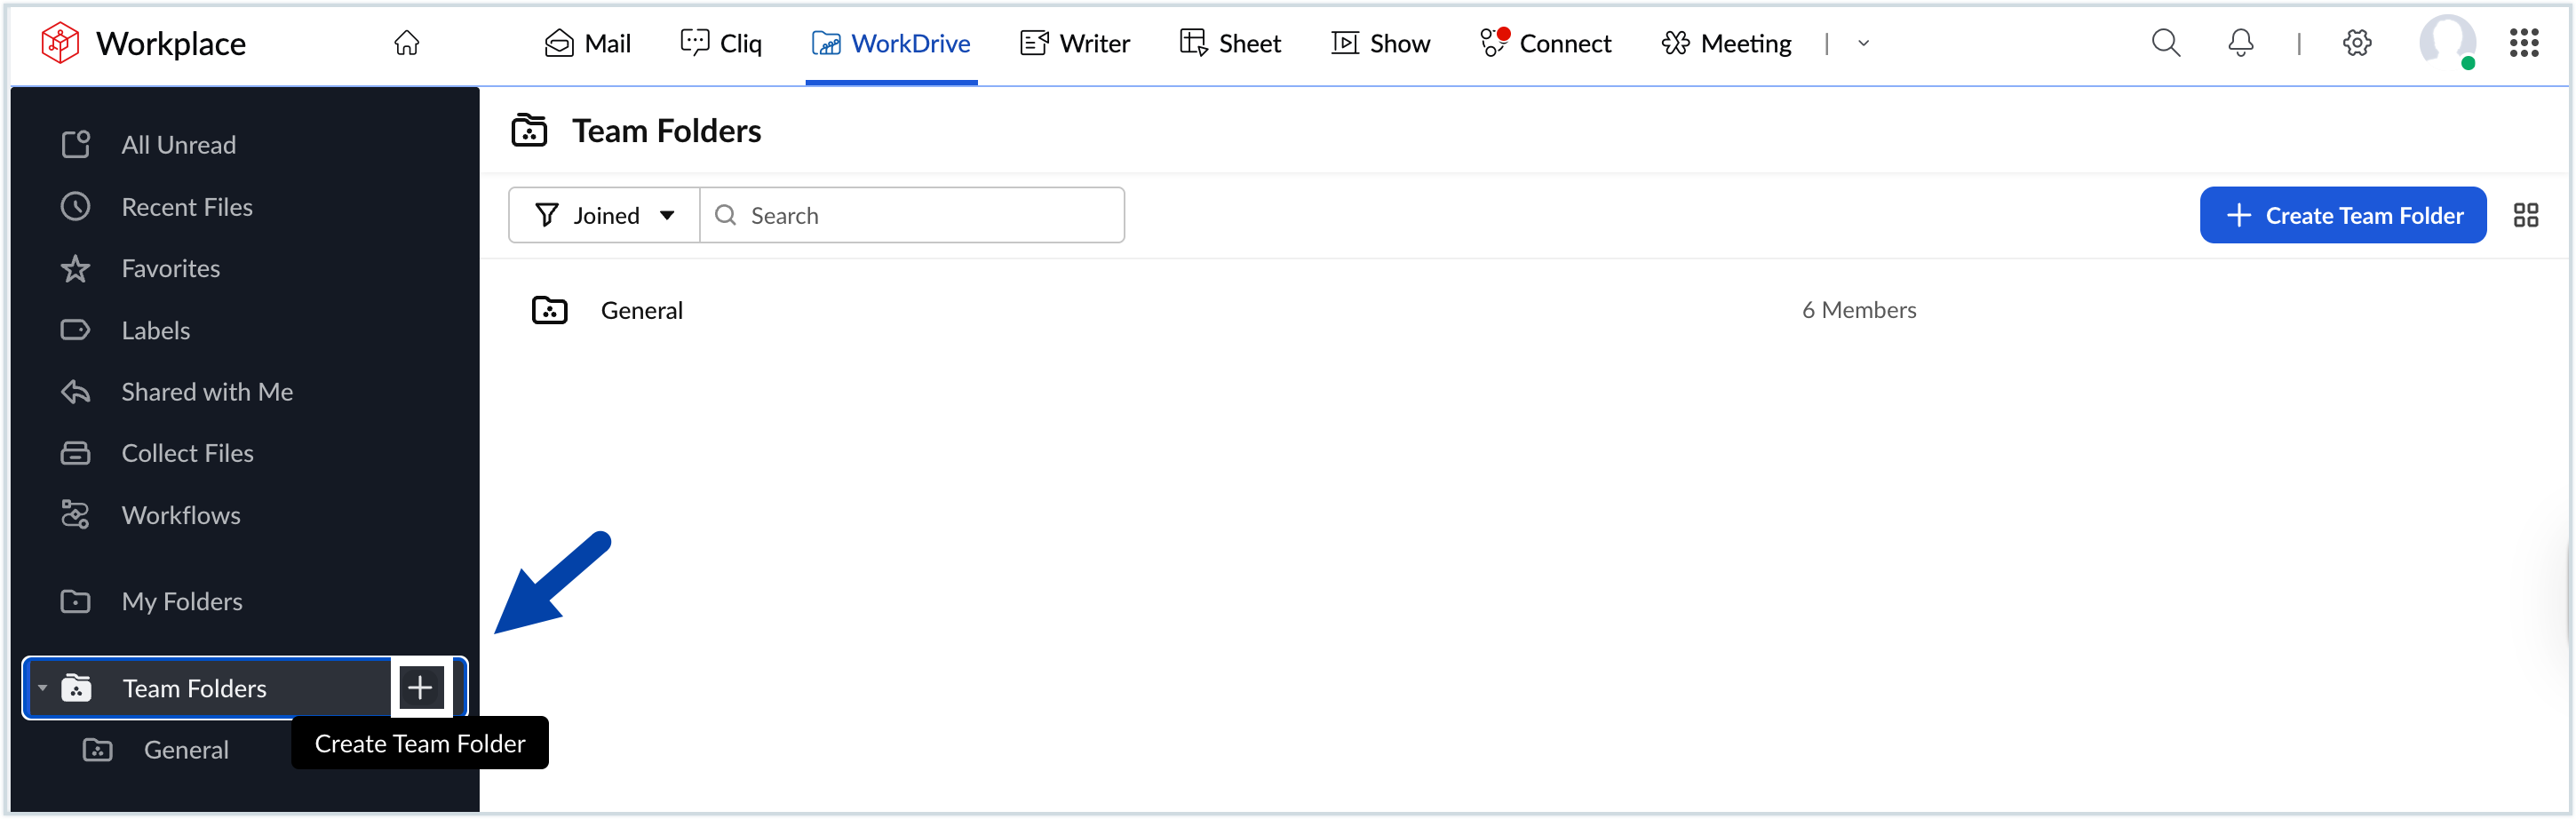Switch to the WorkDrive tab
The image size is (2576, 819).
(891, 43)
